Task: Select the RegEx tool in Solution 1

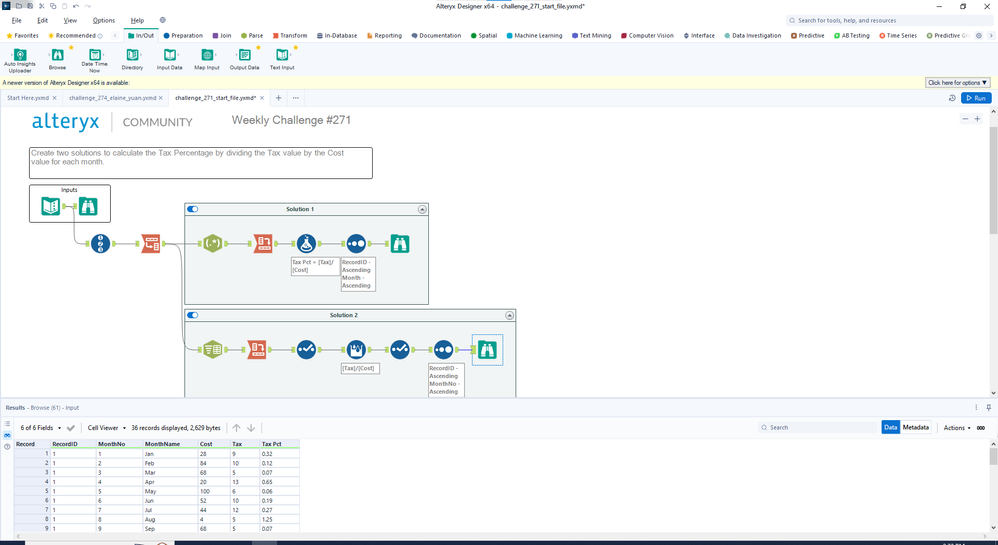Action: pos(213,243)
